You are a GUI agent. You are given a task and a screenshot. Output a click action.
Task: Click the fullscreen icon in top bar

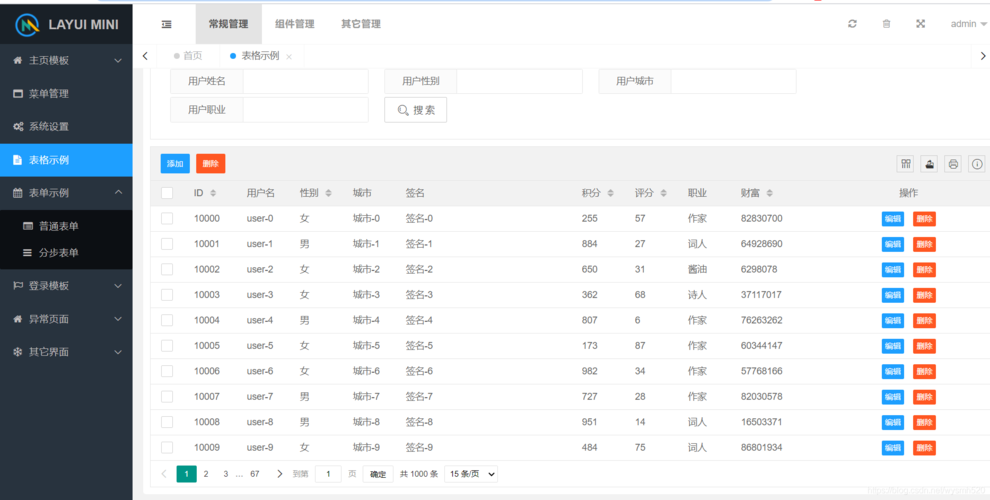(x=921, y=24)
